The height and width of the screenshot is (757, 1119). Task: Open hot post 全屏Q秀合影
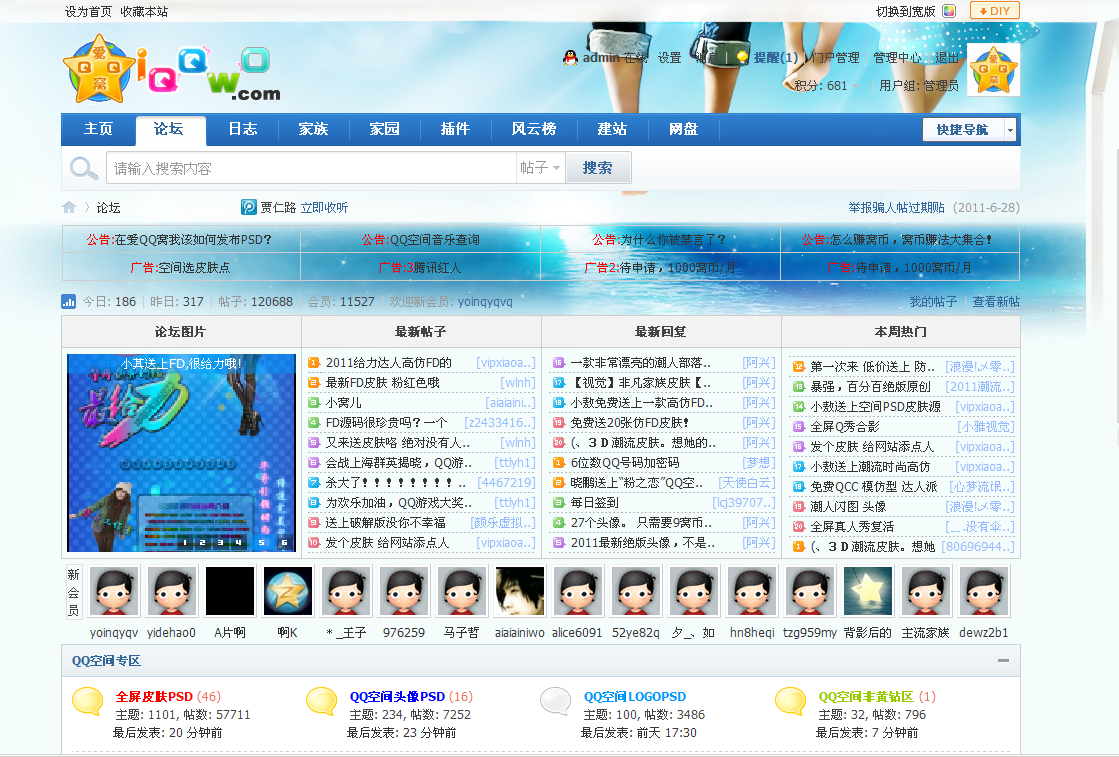click(x=845, y=427)
